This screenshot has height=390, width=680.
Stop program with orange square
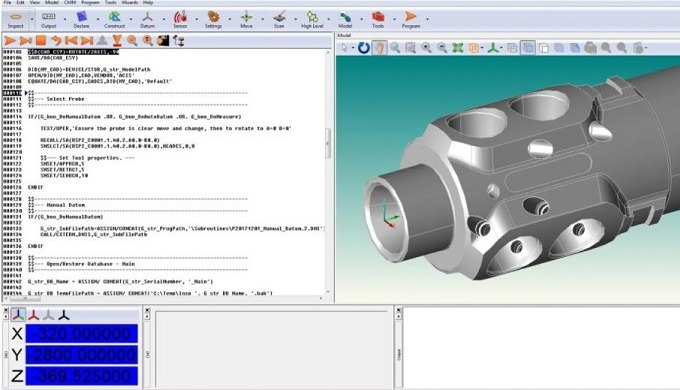coord(41,41)
